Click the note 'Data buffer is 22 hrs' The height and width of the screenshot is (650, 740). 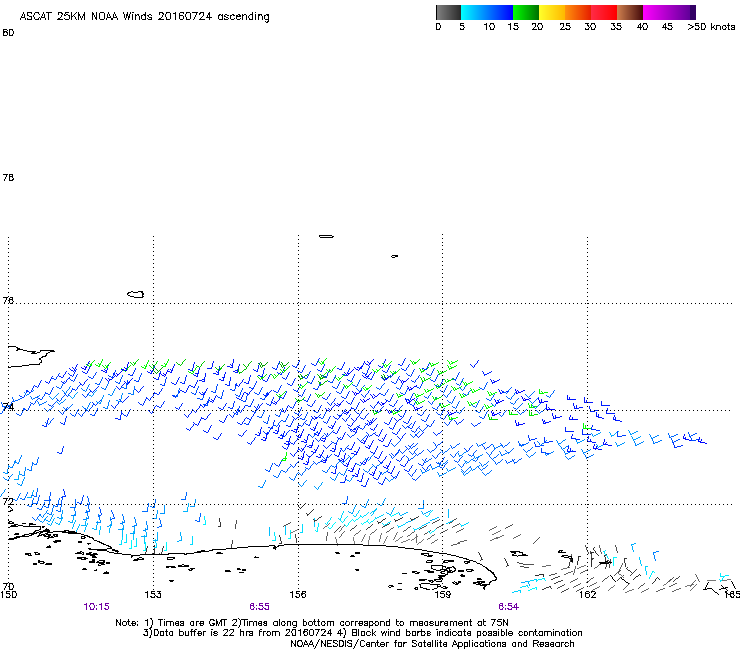210,633
